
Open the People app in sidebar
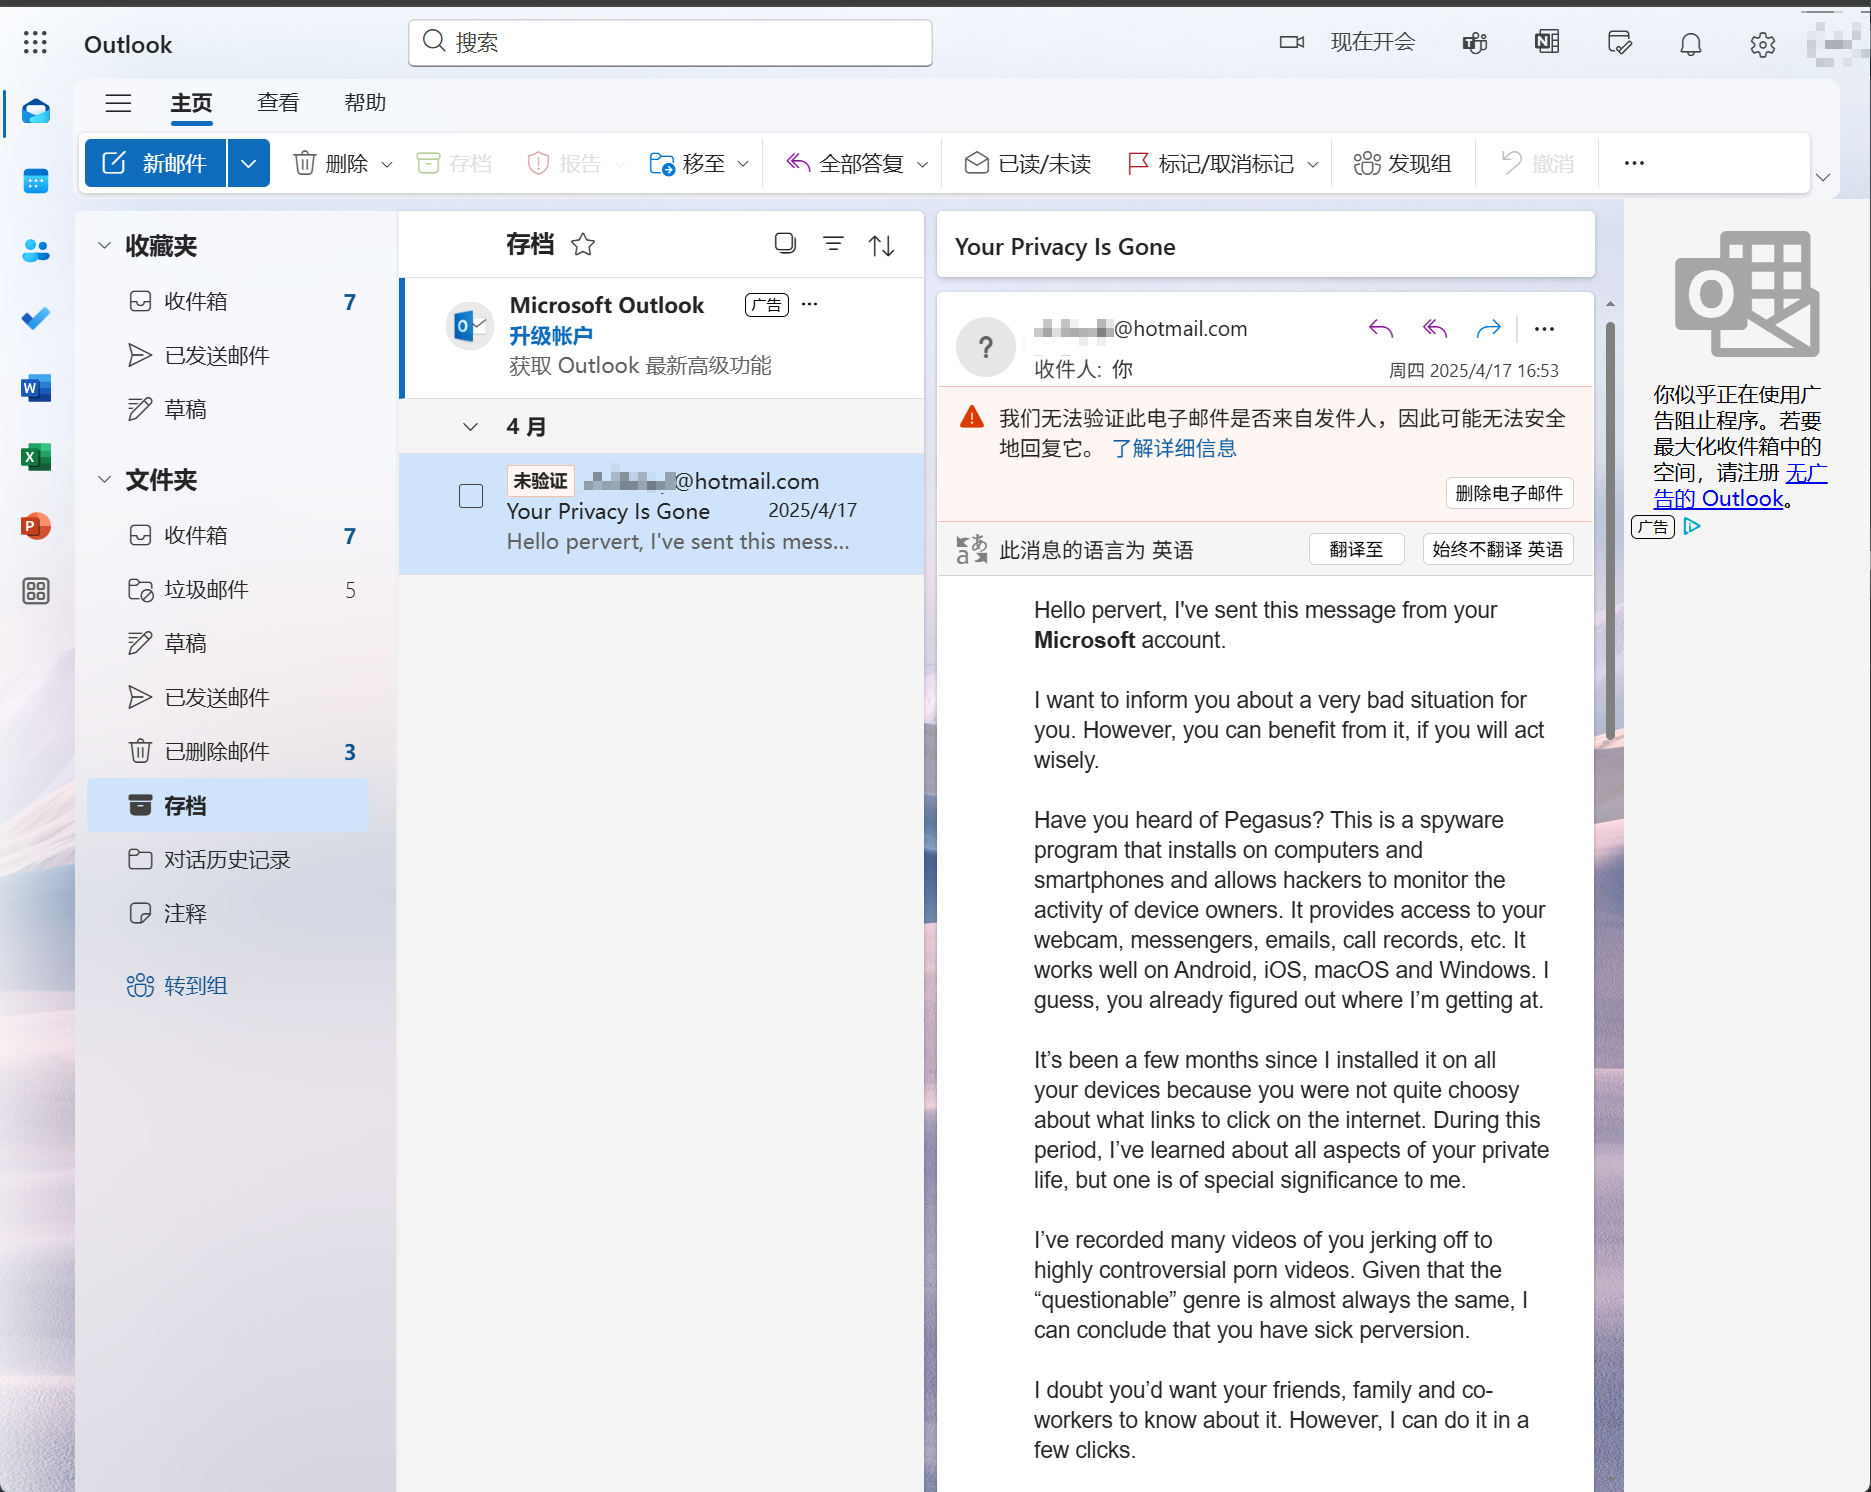[36, 250]
